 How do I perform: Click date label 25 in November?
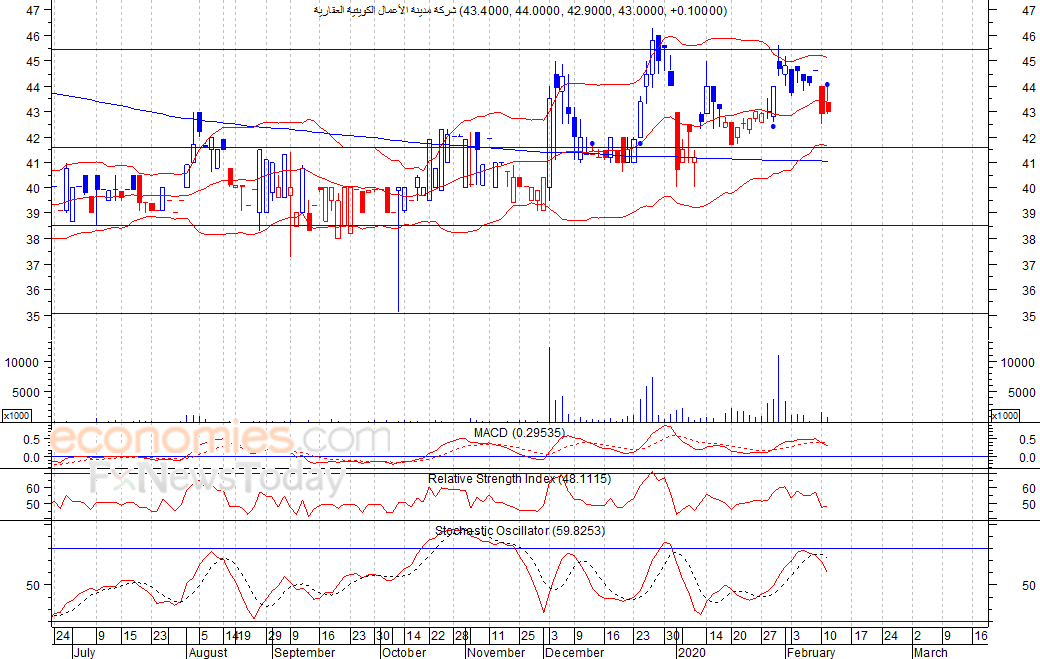(527, 636)
